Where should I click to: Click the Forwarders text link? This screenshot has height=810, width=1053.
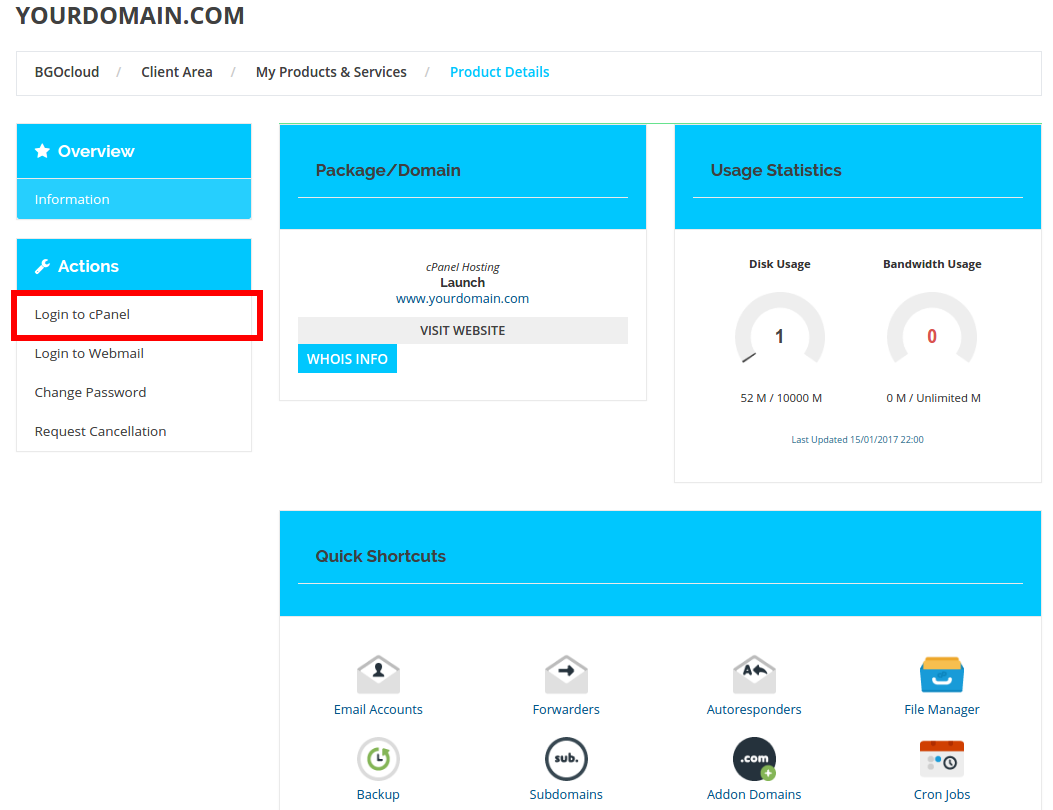click(x=566, y=709)
